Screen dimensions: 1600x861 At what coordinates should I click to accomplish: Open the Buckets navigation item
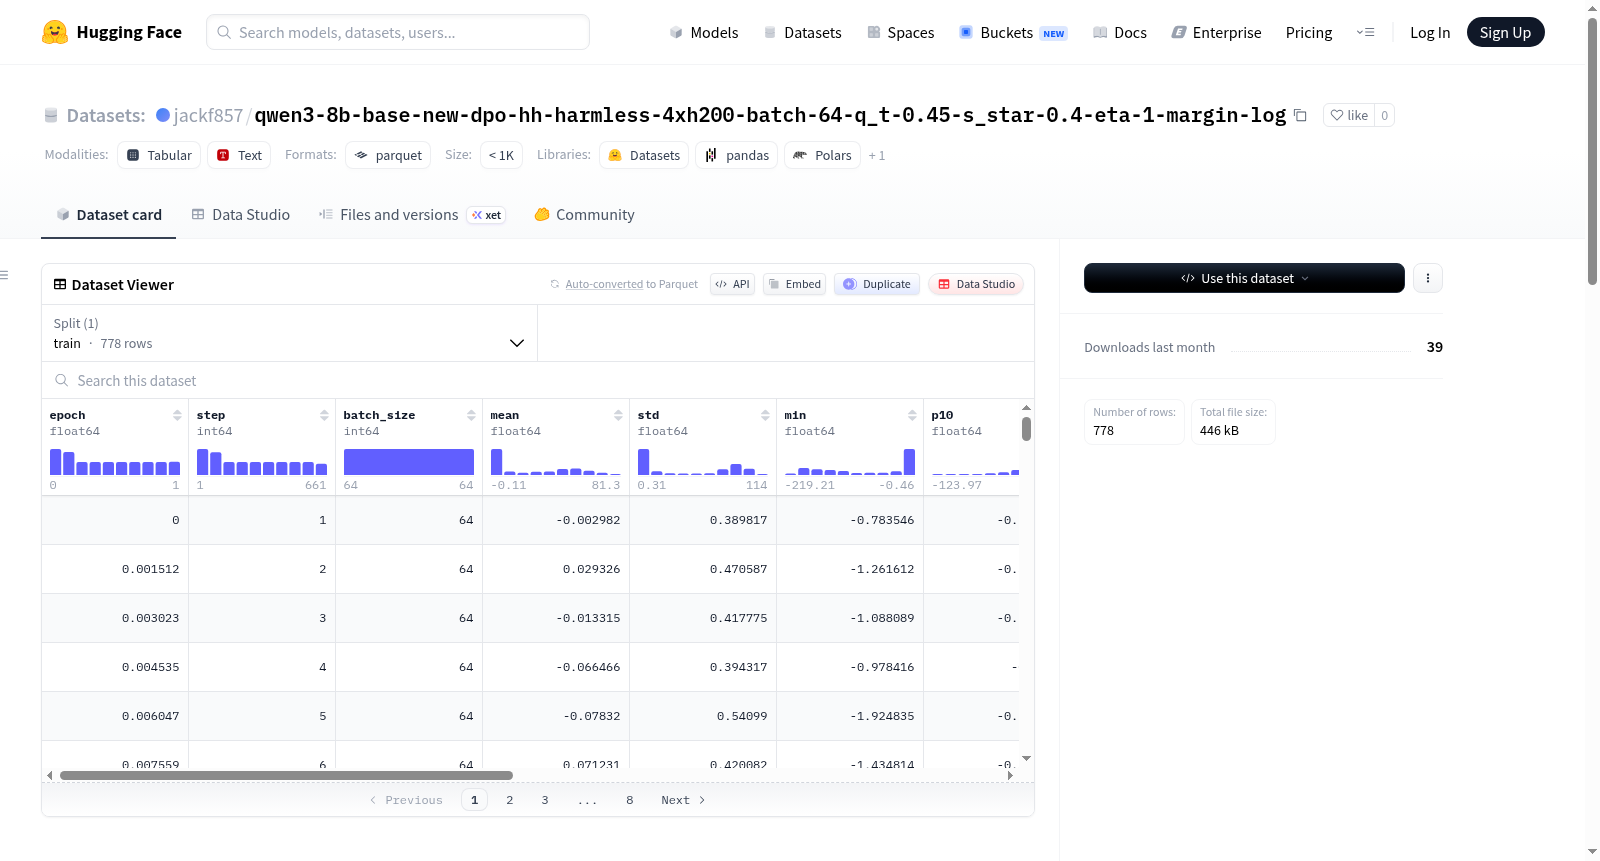(x=1013, y=32)
